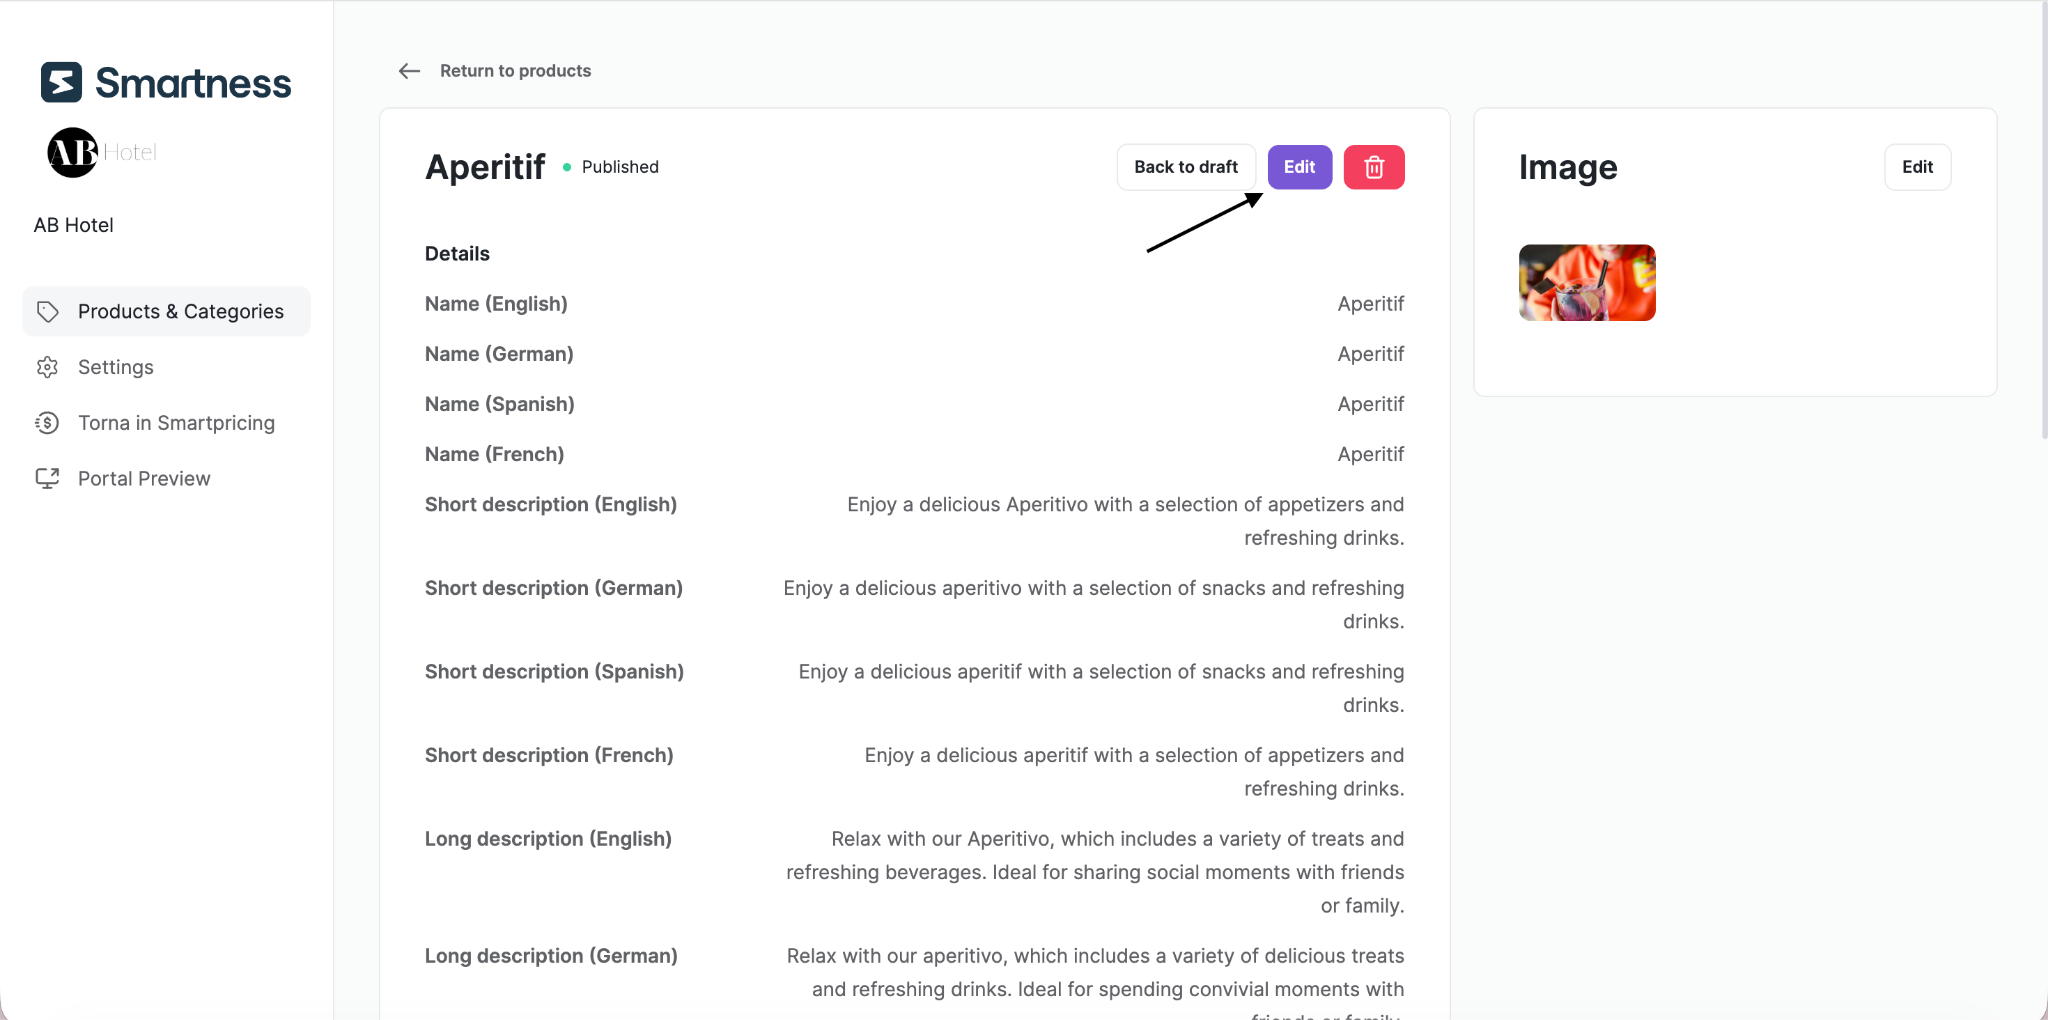Click the tag icon for Products & Categories
The height and width of the screenshot is (1020, 2048).
(x=47, y=312)
